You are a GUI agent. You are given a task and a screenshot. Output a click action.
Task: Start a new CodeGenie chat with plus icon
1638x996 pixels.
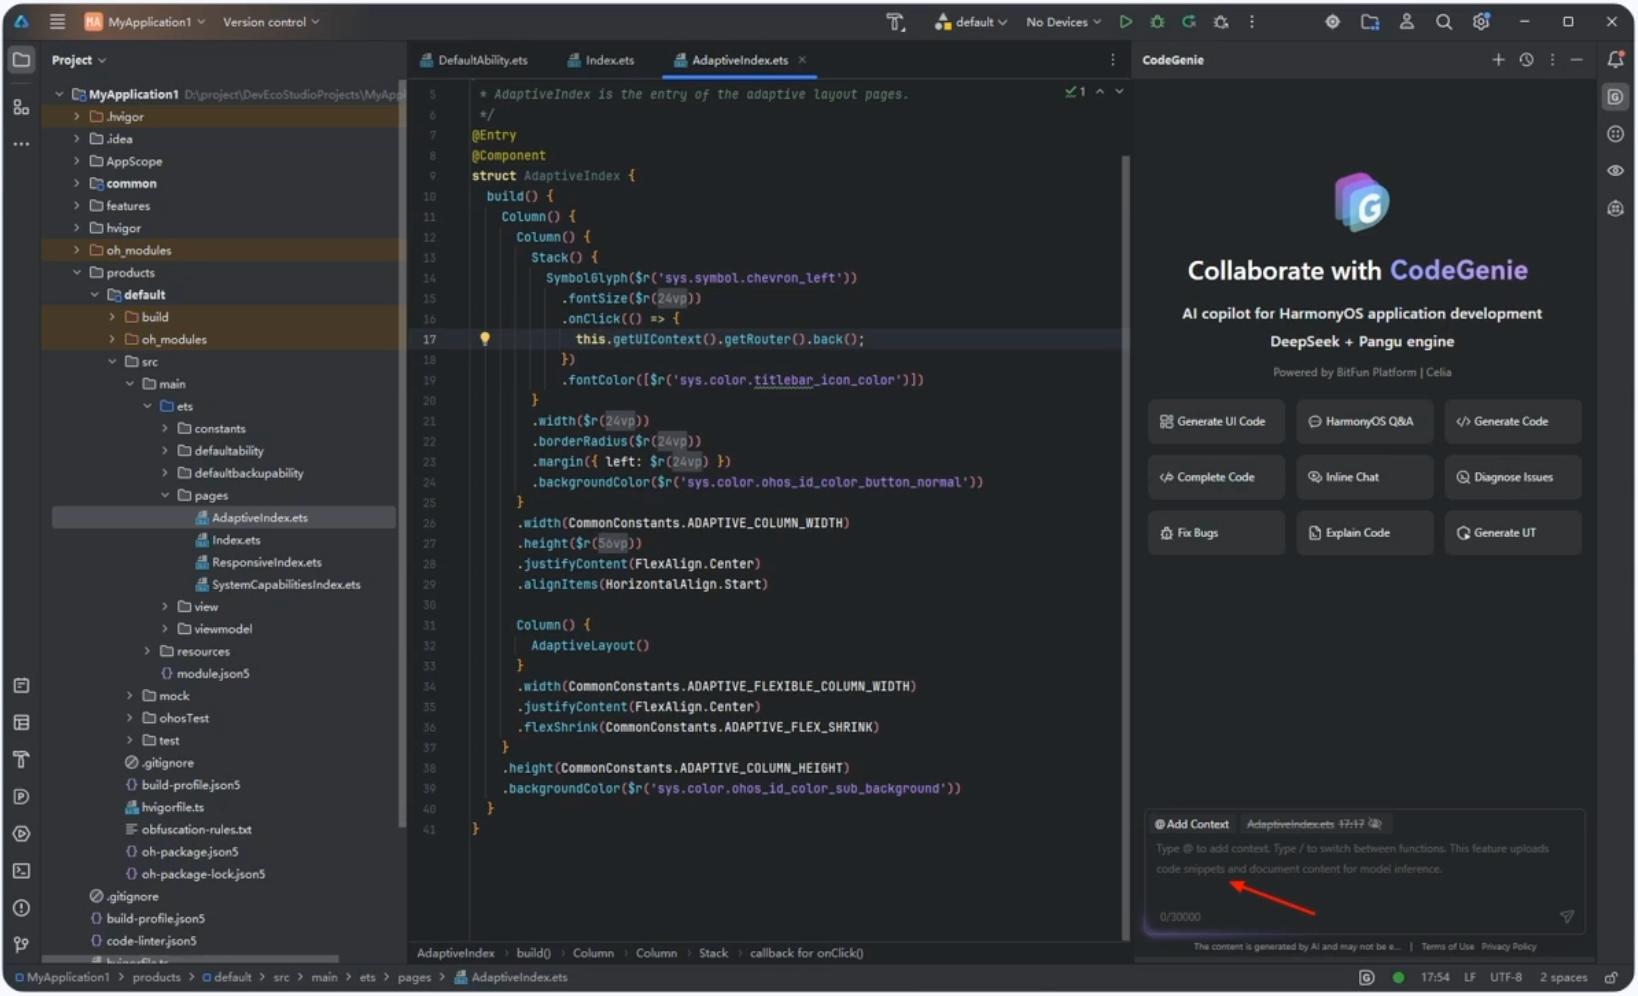[1497, 60]
